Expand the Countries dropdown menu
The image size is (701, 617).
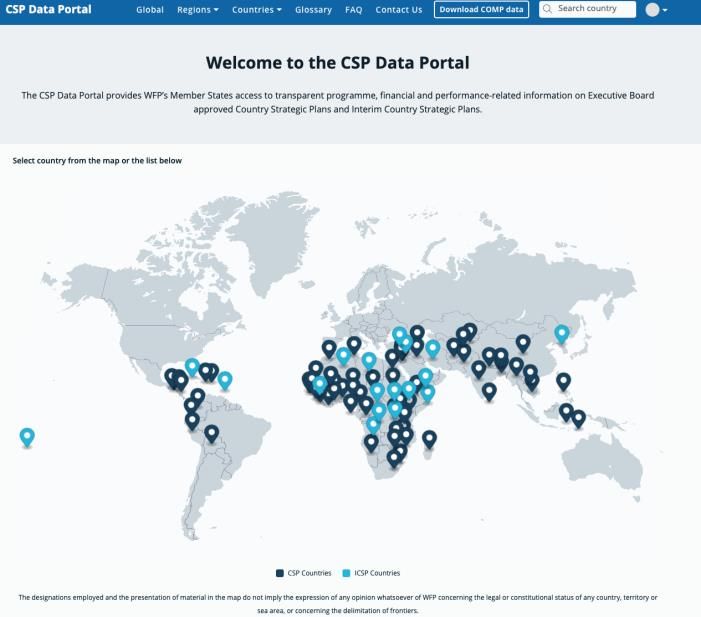point(257,9)
